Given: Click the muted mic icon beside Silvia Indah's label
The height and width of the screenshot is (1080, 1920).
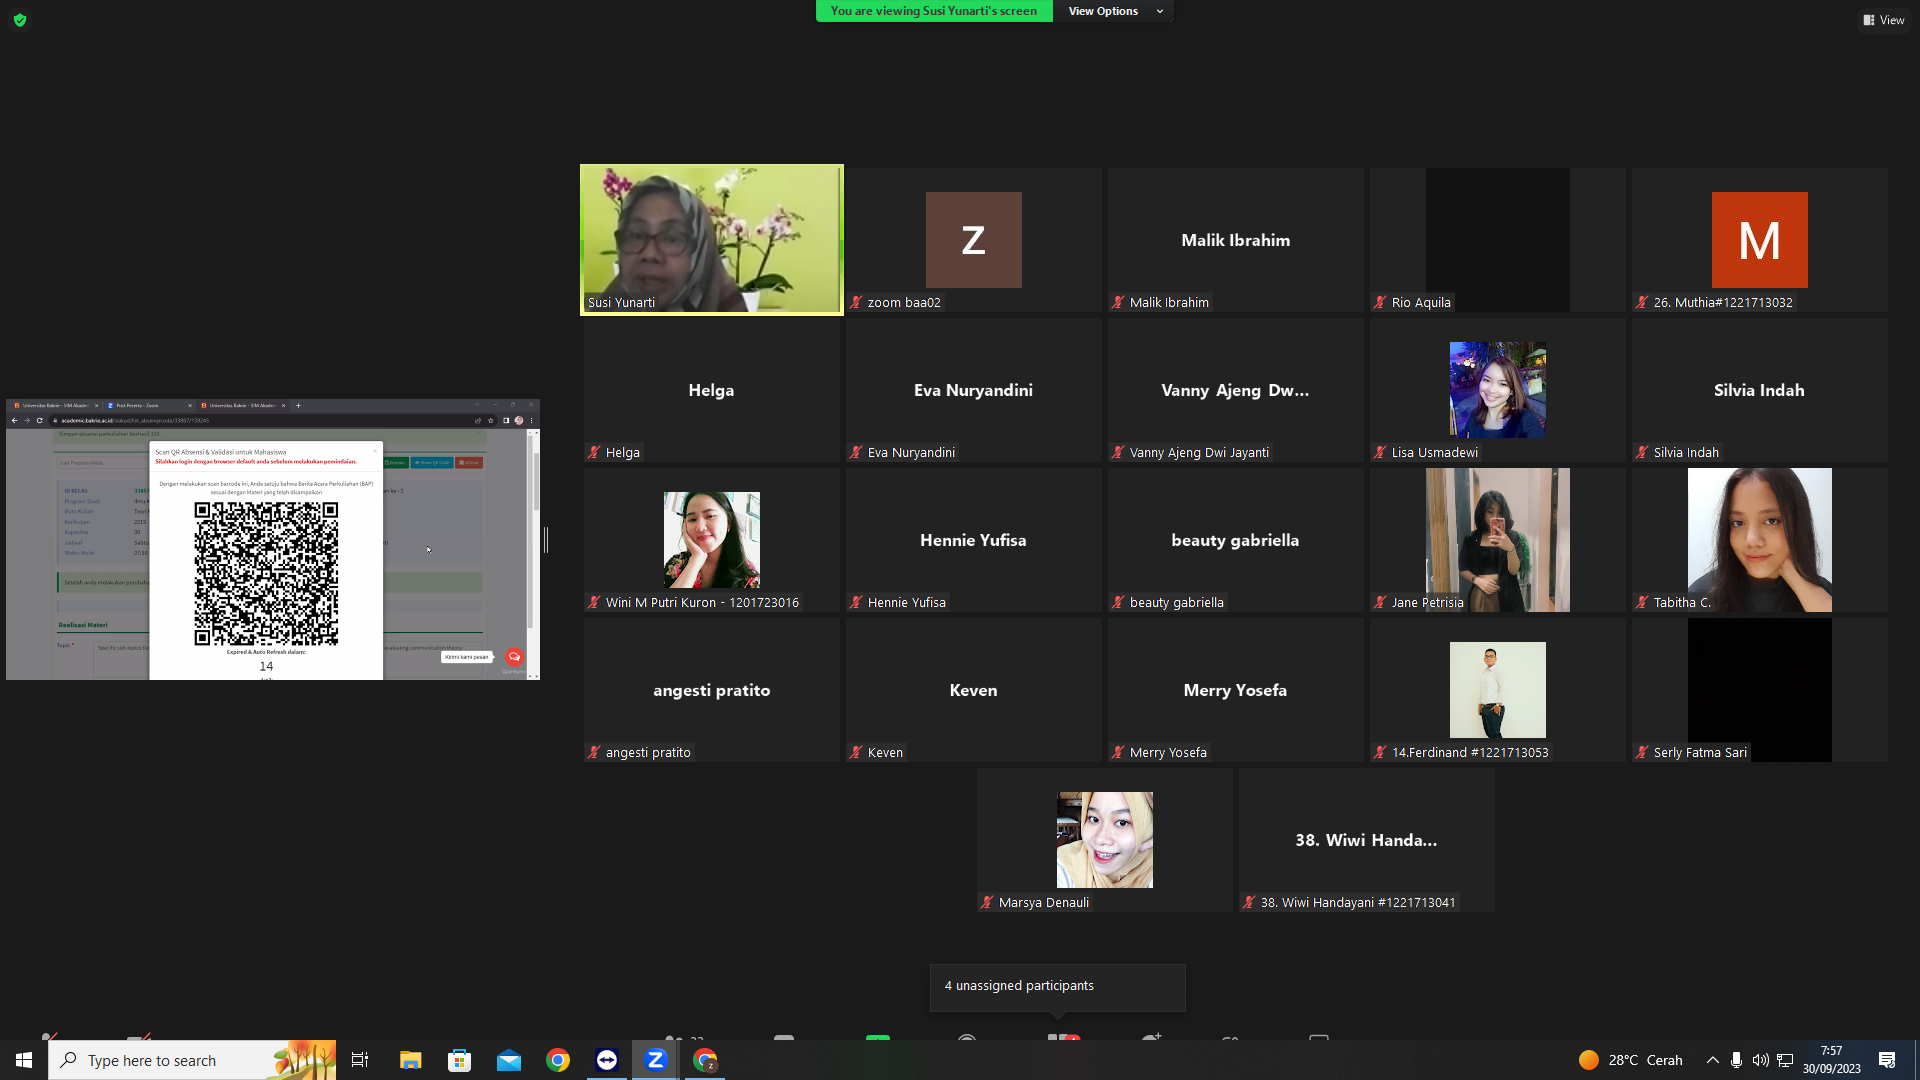Looking at the screenshot, I should (x=1643, y=452).
